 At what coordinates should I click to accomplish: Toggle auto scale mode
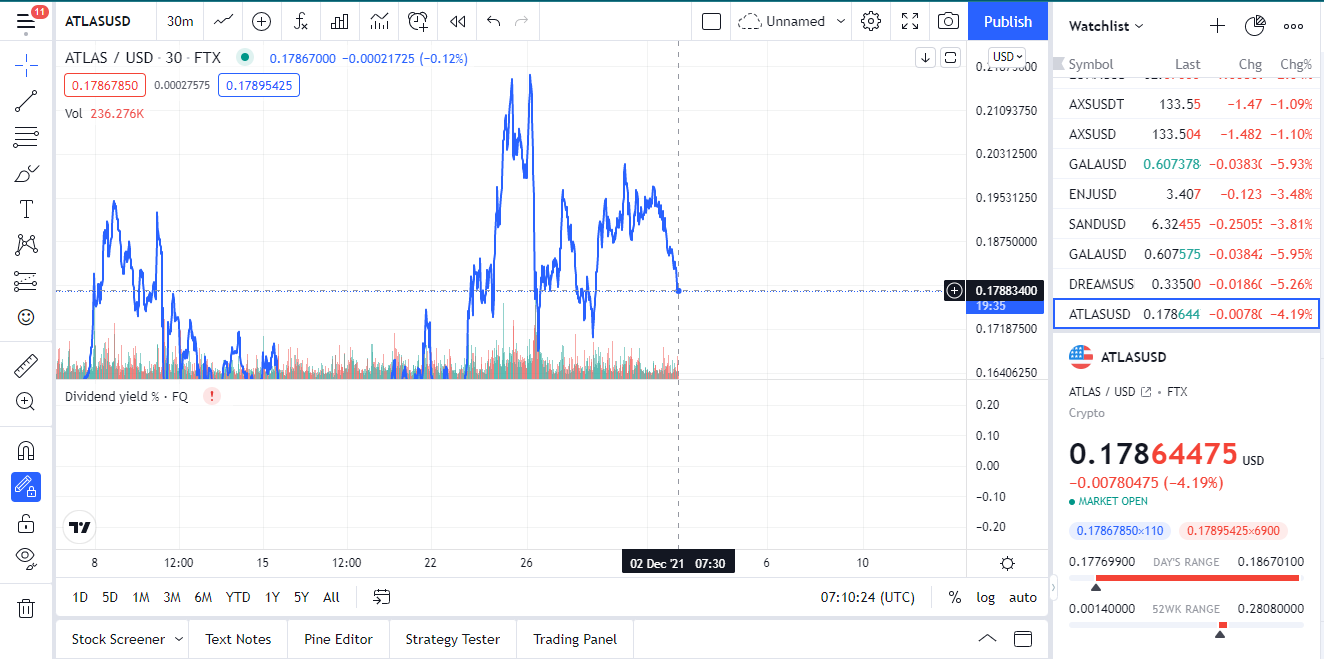pos(1023,597)
